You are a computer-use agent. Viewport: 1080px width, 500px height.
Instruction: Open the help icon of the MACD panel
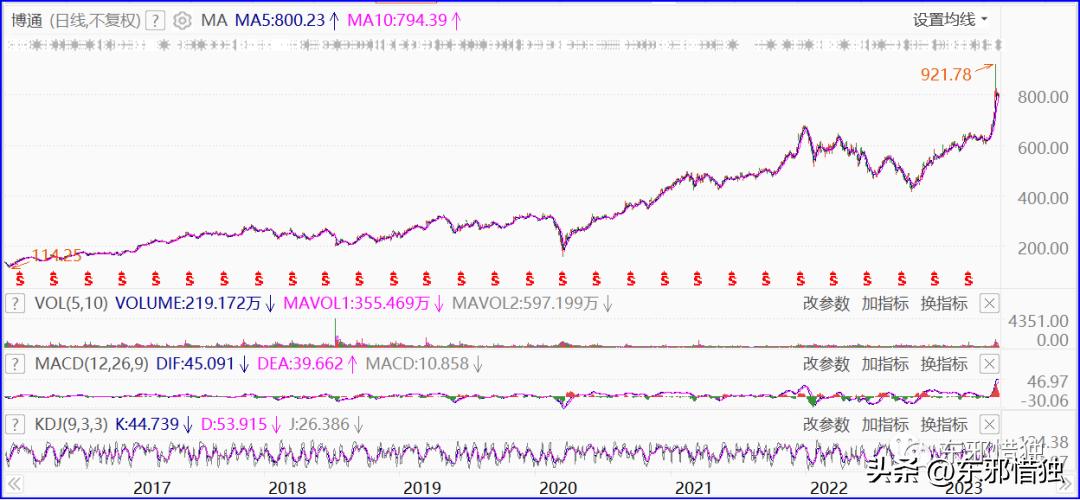(x=15, y=364)
